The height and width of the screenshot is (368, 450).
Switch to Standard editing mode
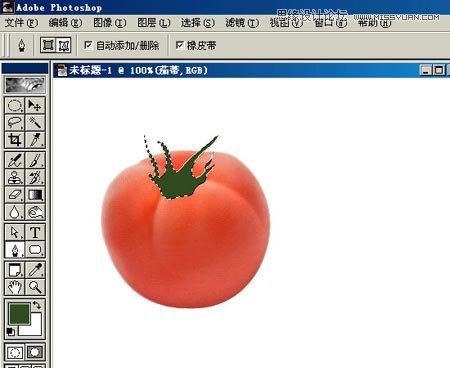tap(15, 352)
